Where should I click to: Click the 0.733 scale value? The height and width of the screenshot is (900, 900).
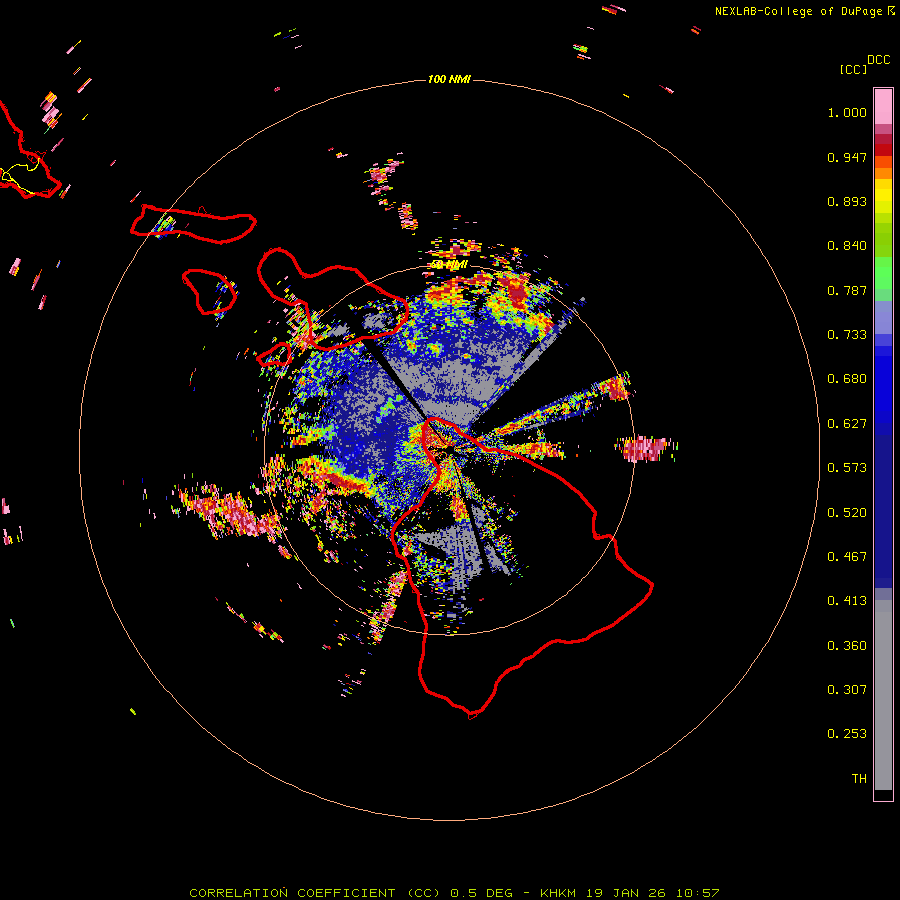(x=847, y=335)
